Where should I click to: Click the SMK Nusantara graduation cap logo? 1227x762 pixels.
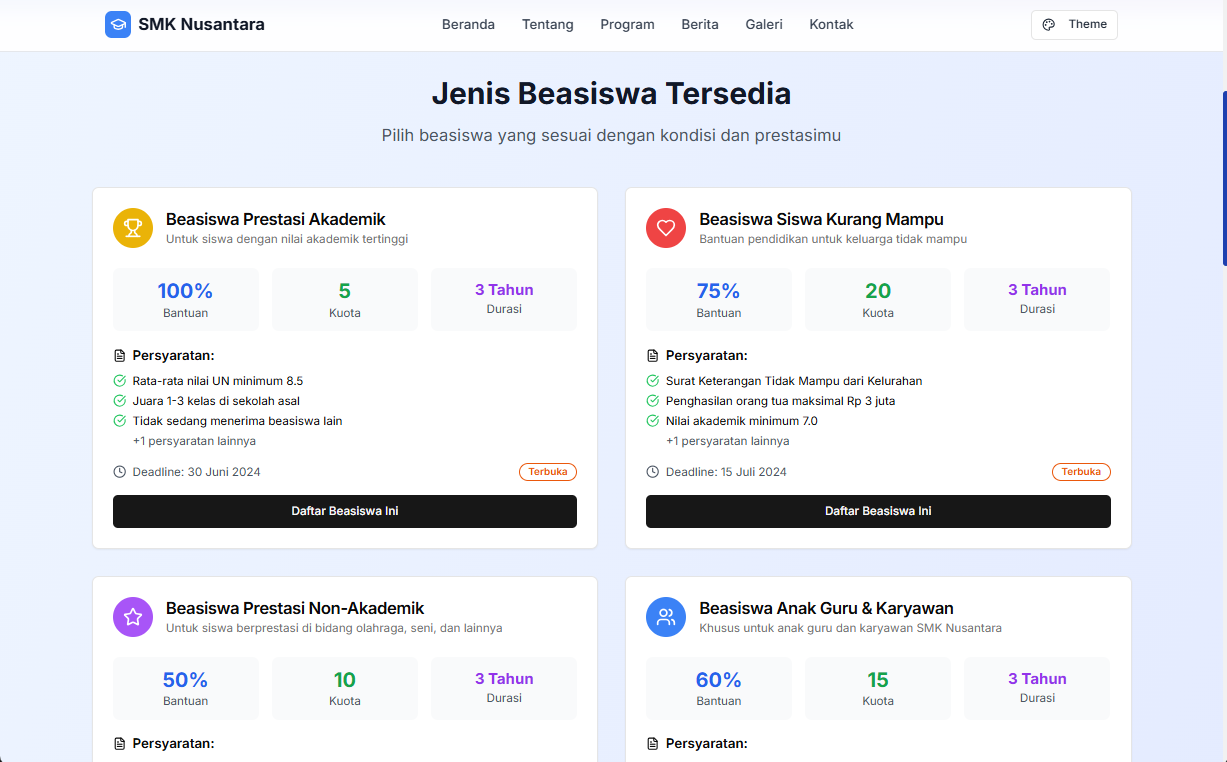click(x=118, y=25)
